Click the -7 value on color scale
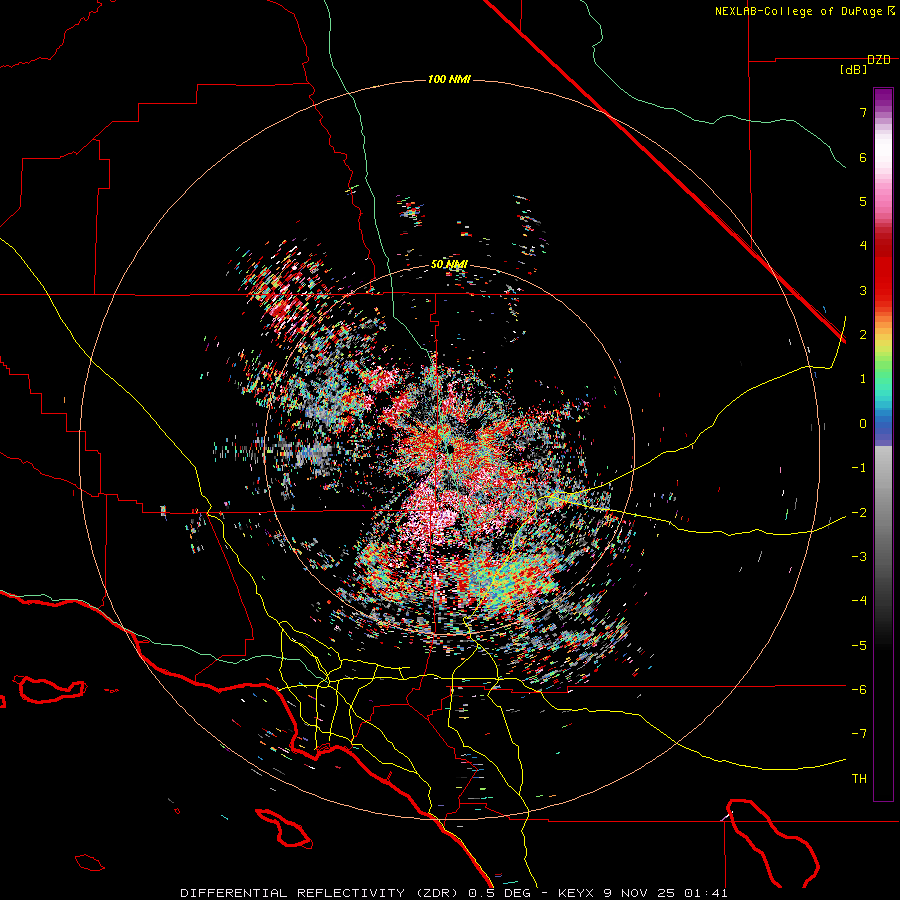Image resolution: width=900 pixels, height=900 pixels. [859, 734]
